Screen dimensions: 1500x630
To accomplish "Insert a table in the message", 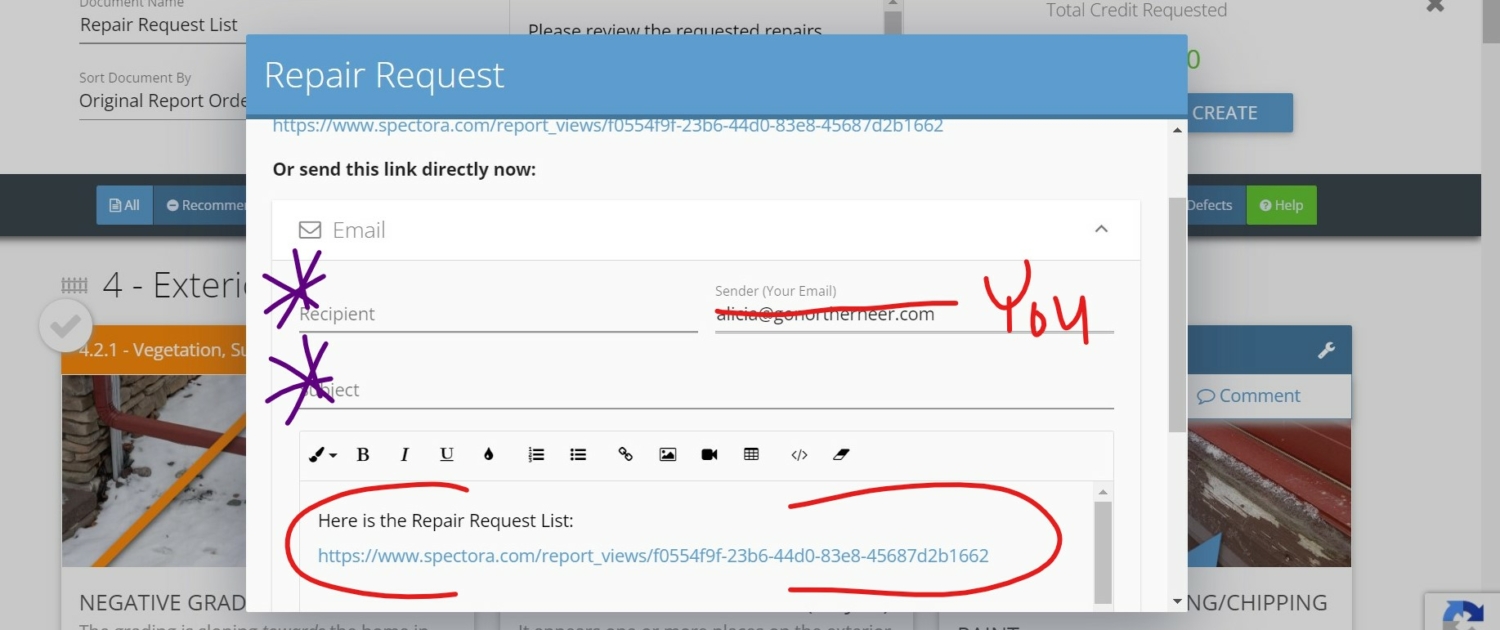I will pos(751,455).
